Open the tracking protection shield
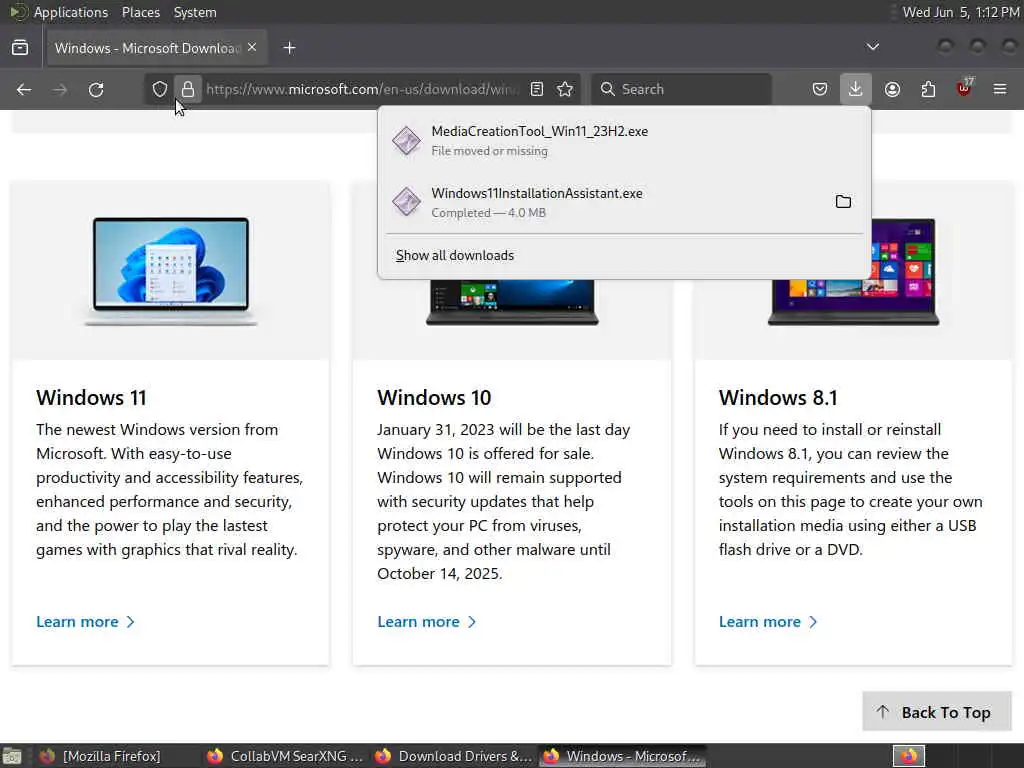The width and height of the screenshot is (1024, 768). click(x=159, y=89)
